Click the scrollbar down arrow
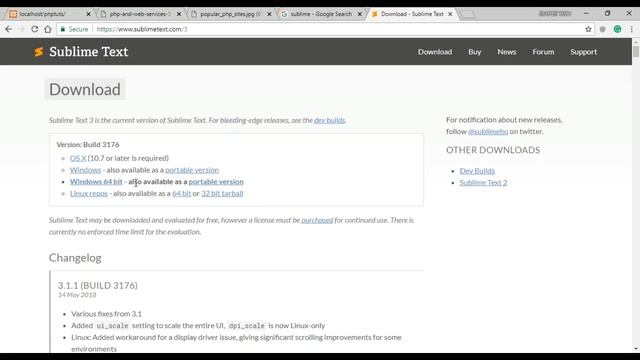Image resolution: width=640 pixels, height=360 pixels. pos(636,349)
